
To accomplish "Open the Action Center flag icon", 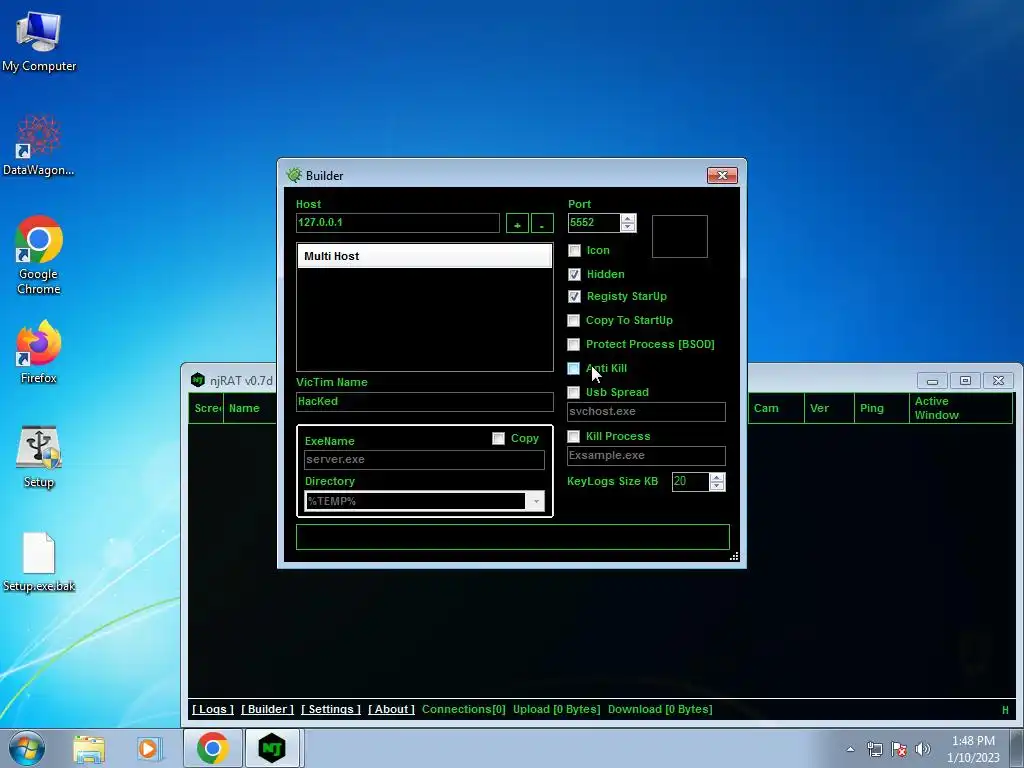I will (899, 749).
